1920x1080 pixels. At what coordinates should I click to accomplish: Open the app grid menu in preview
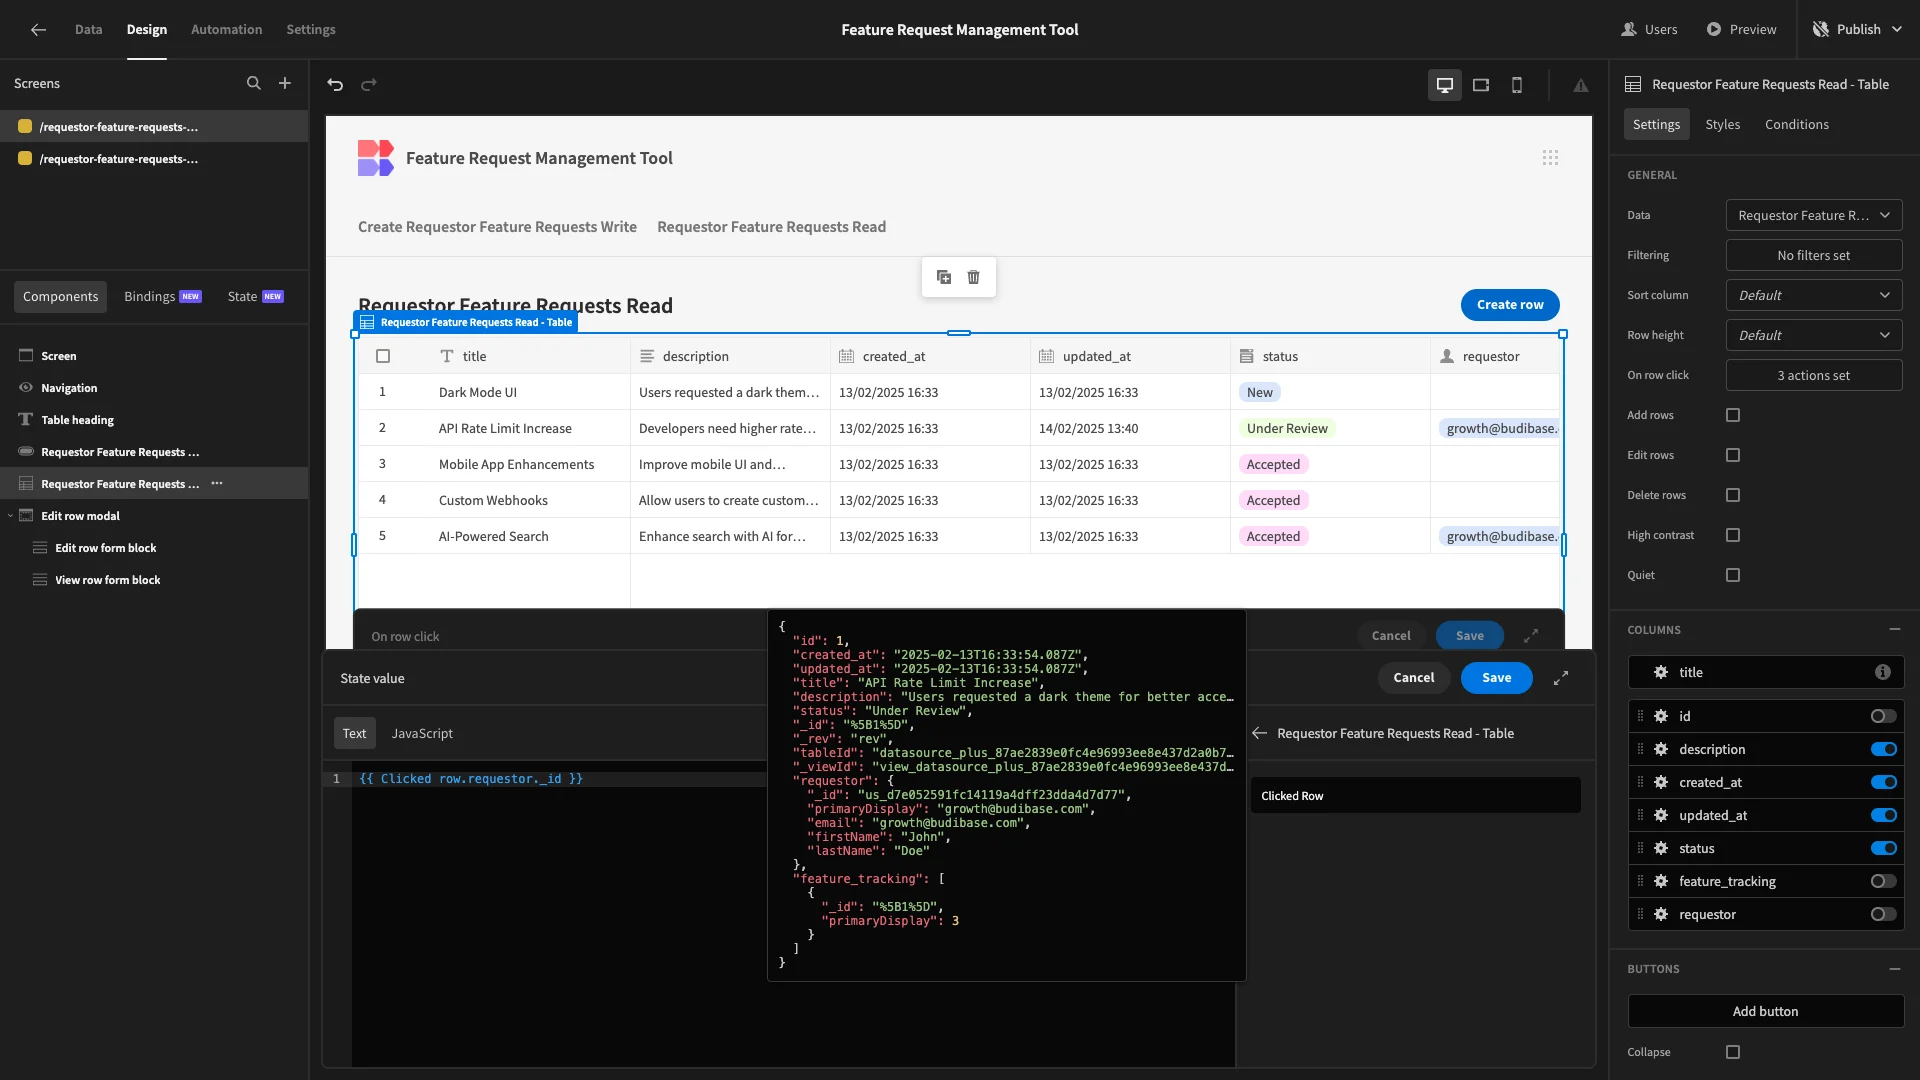tap(1550, 158)
